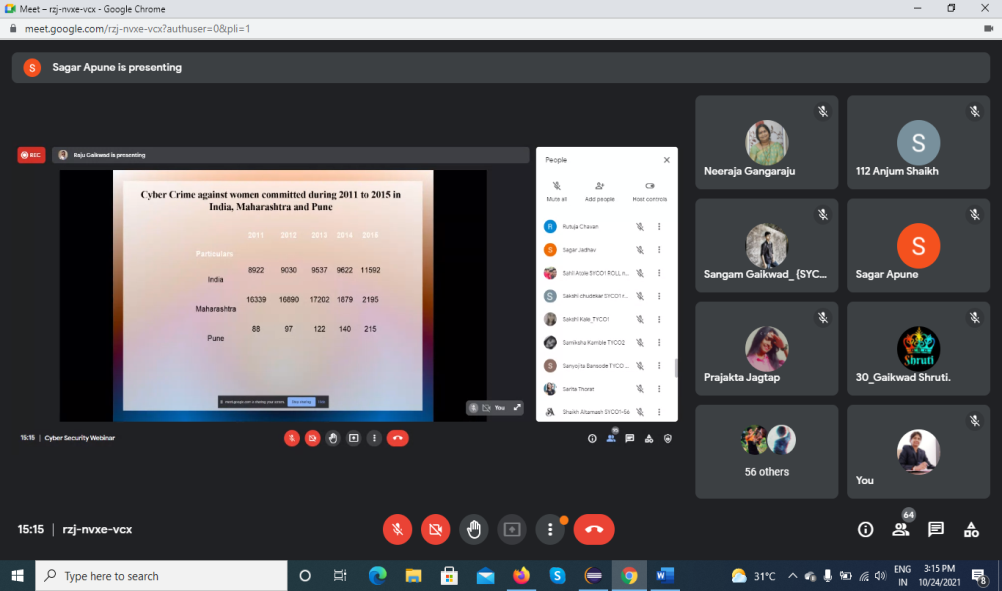Image resolution: width=1002 pixels, height=591 pixels.
Task: Select Add people in the People panel
Action: point(599,186)
